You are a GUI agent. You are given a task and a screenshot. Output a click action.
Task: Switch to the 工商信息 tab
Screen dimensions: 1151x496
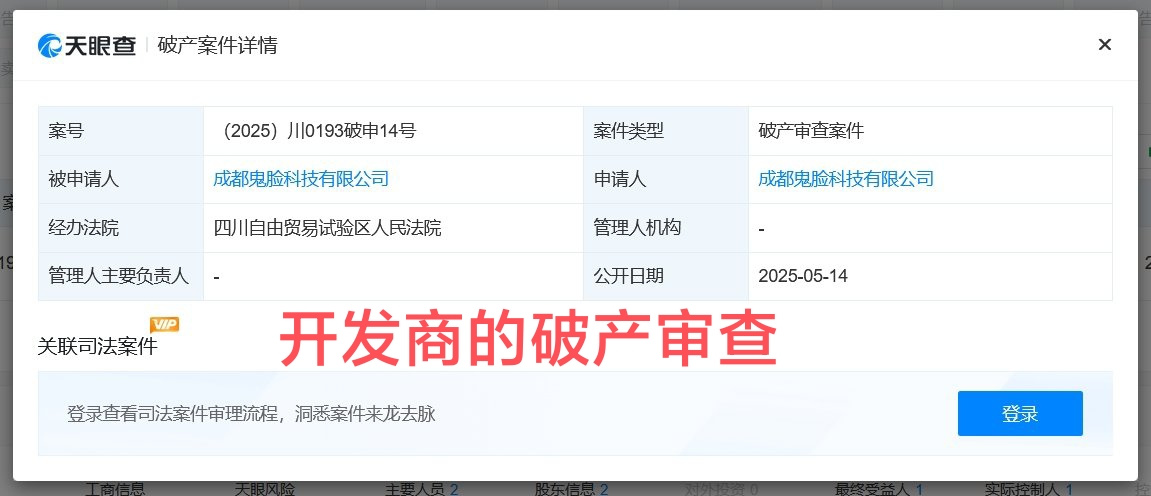tap(115, 489)
